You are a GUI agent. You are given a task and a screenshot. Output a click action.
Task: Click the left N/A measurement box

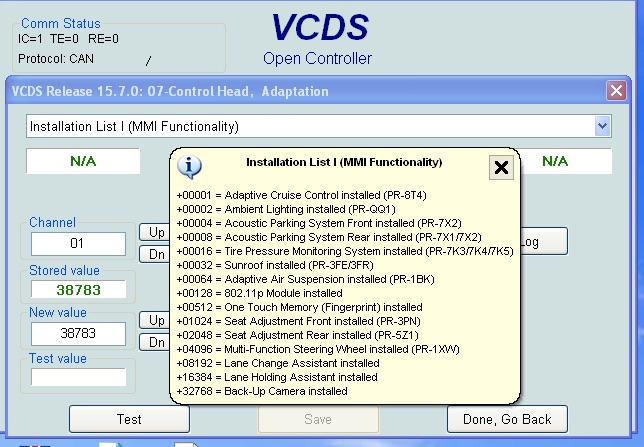point(83,161)
